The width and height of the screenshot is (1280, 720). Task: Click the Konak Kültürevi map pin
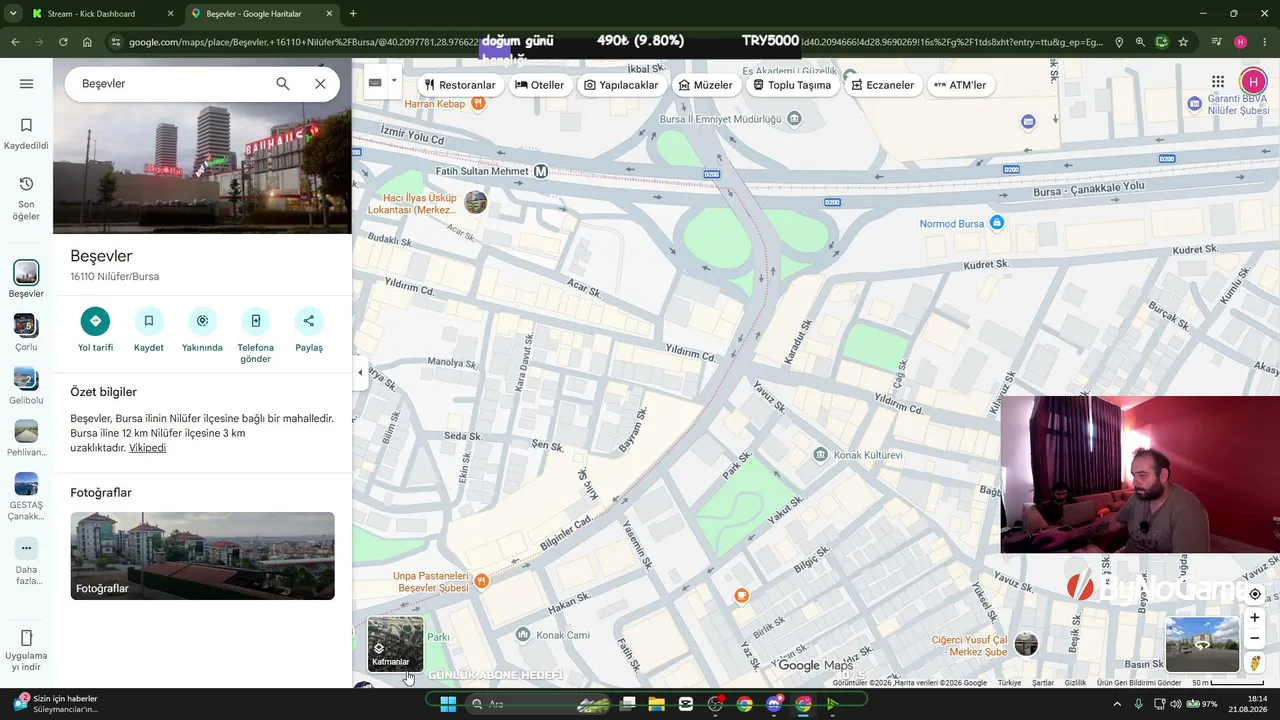click(x=821, y=455)
